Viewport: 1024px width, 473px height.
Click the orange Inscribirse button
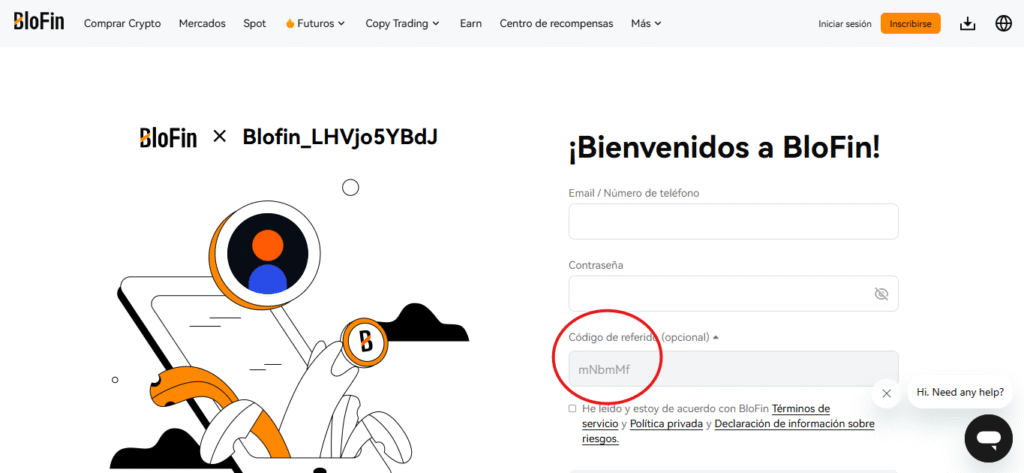click(x=910, y=24)
